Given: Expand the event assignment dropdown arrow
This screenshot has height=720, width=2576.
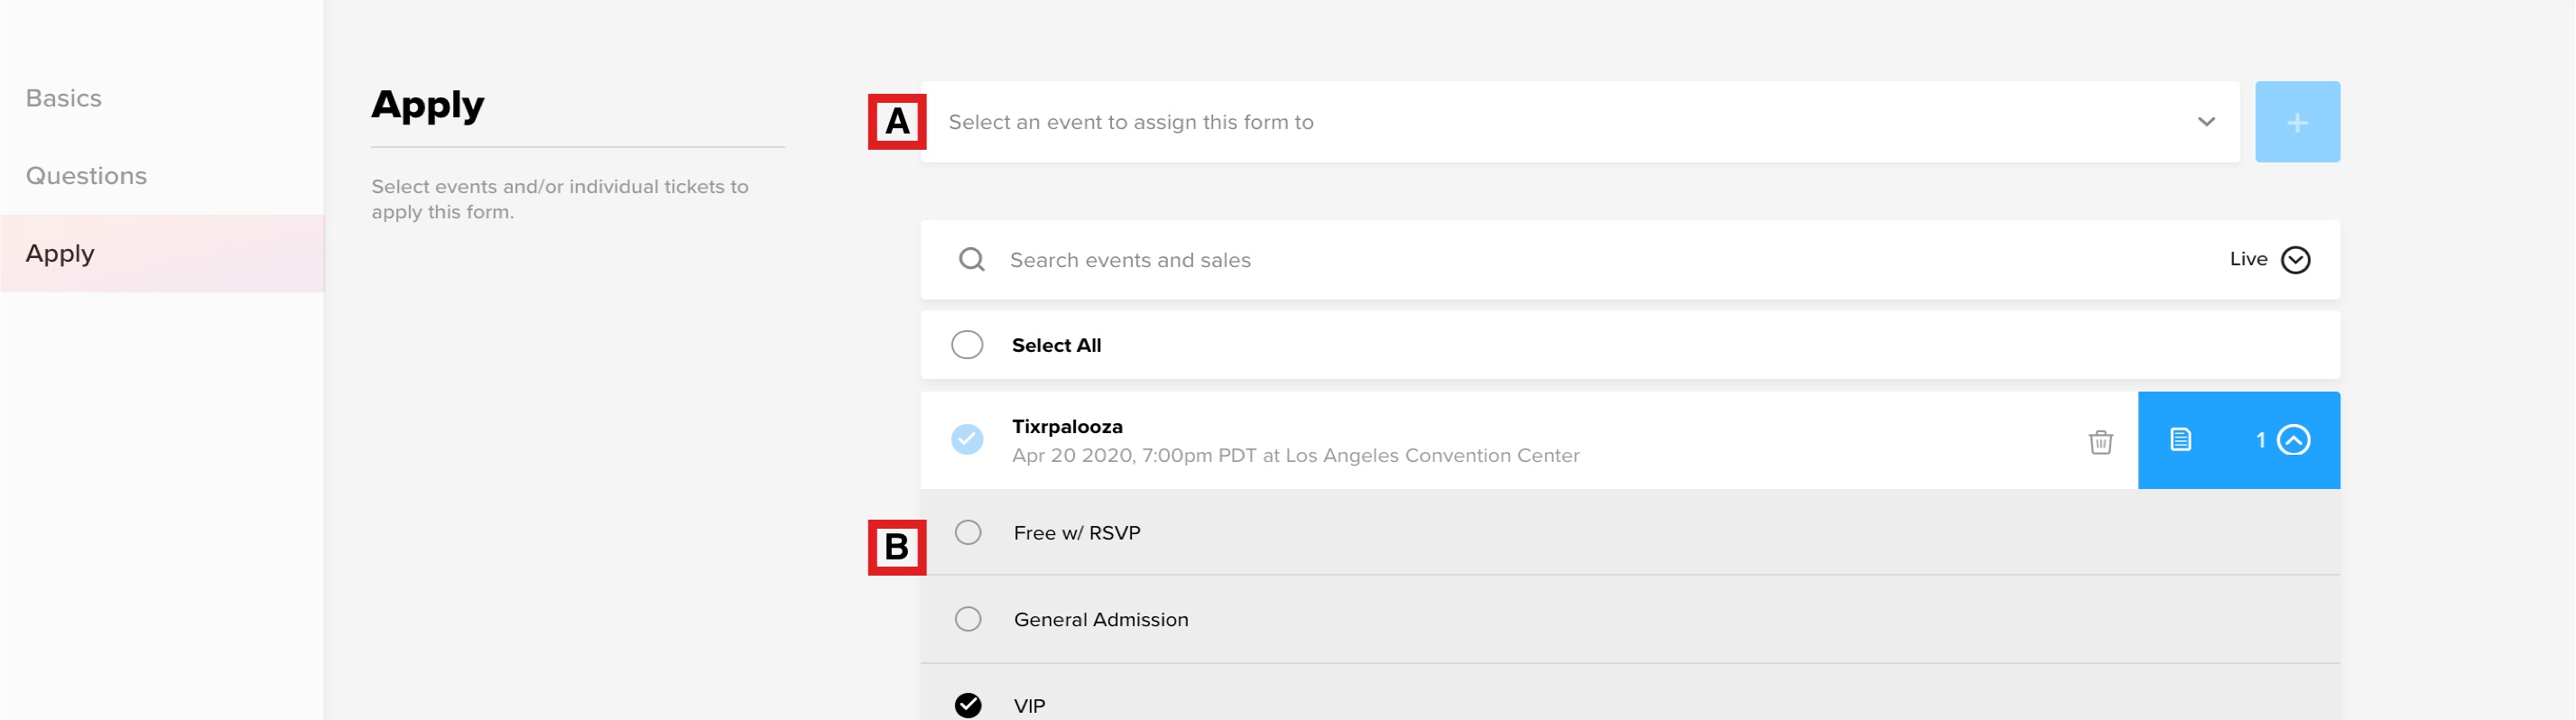Looking at the screenshot, I should click(x=2206, y=122).
